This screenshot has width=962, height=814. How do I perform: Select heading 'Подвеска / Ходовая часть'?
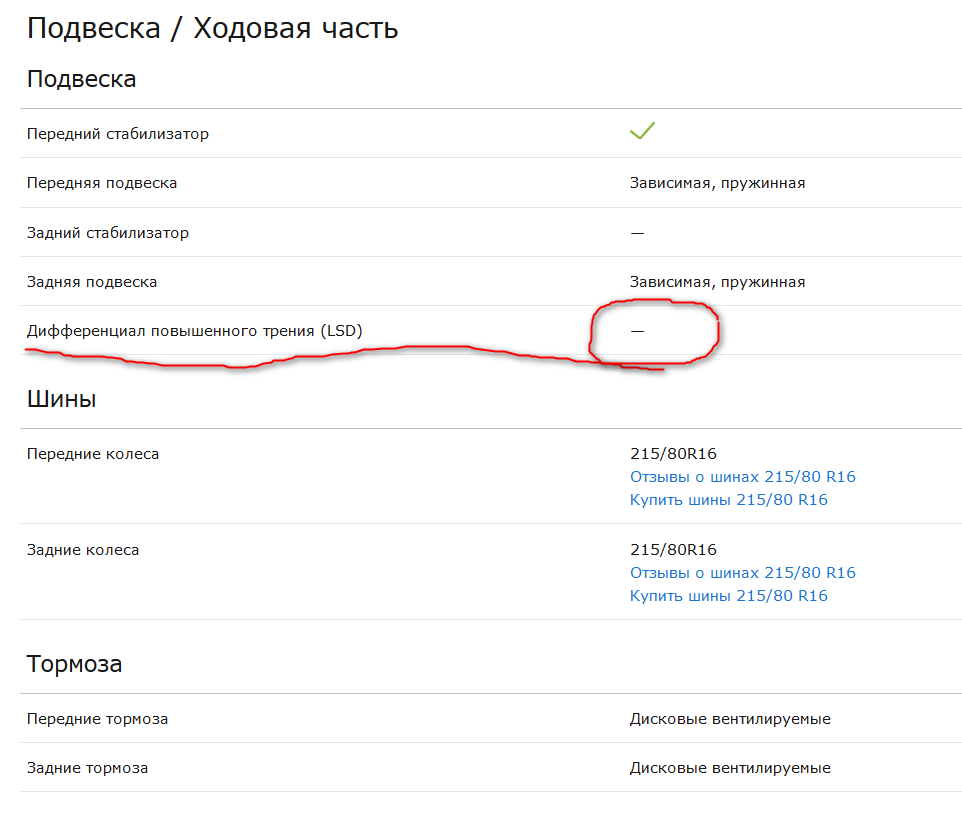(x=212, y=28)
